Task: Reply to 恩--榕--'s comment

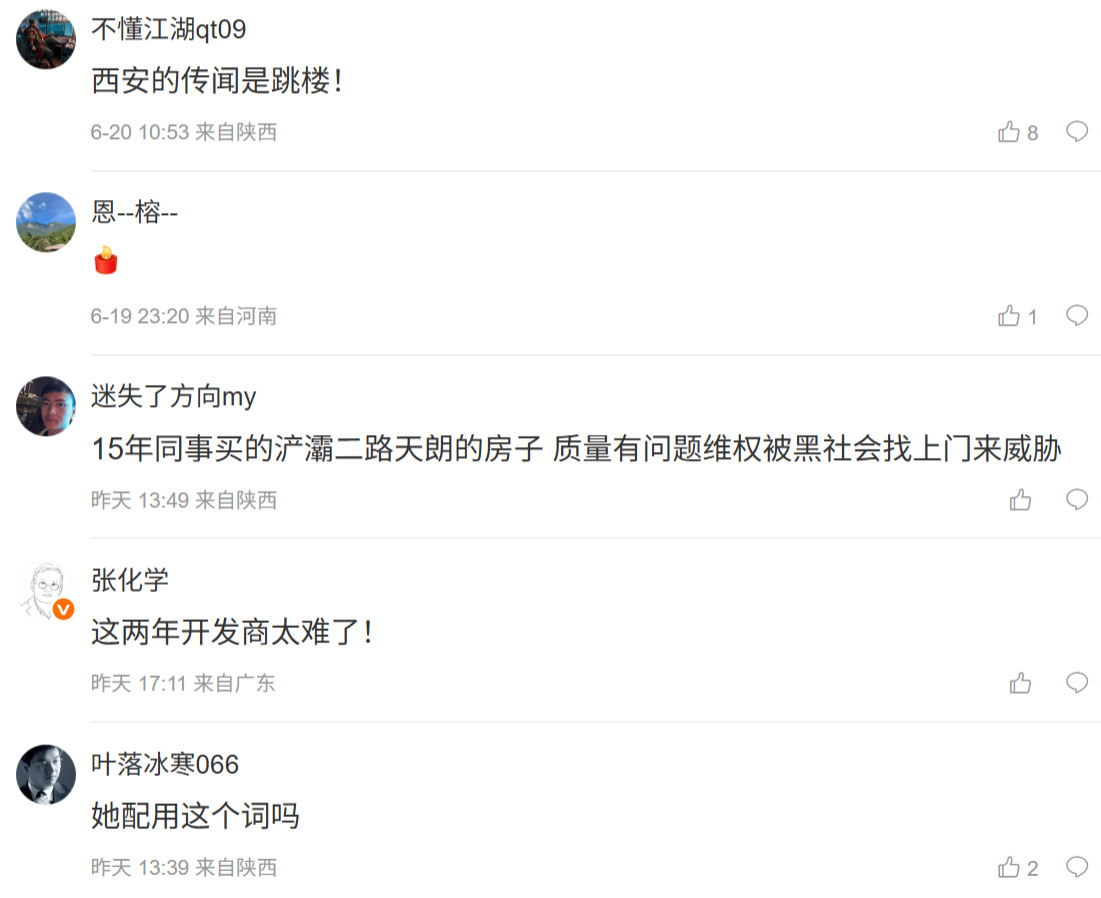Action: click(1076, 315)
